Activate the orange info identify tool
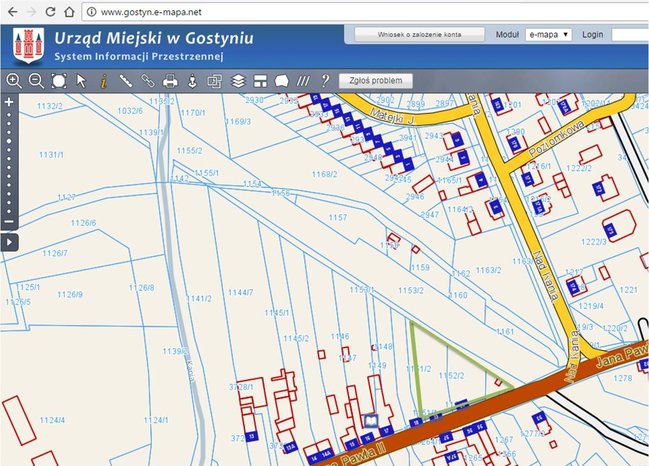Image resolution: width=649 pixels, height=466 pixels. [103, 81]
